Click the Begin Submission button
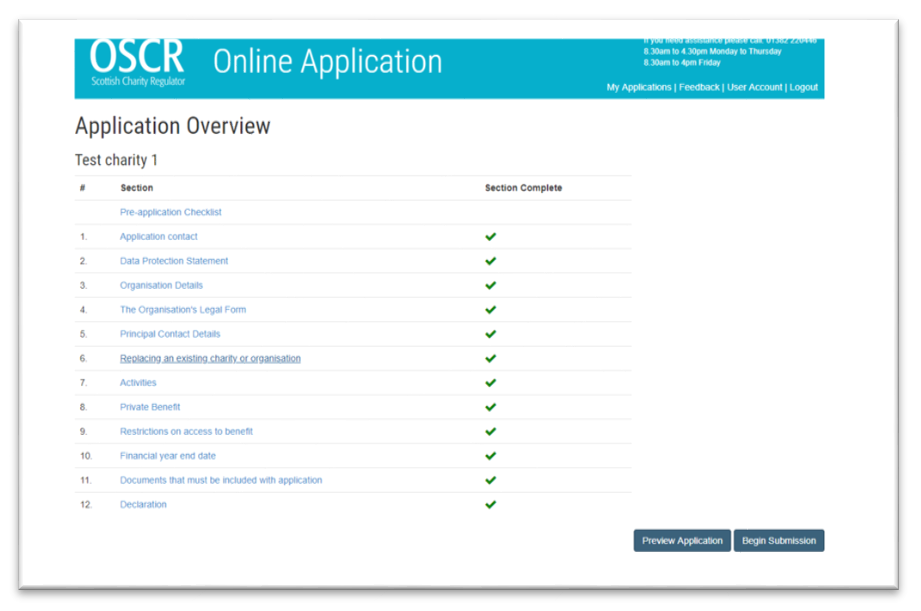Viewport: 921px width, 611px height. (779, 540)
